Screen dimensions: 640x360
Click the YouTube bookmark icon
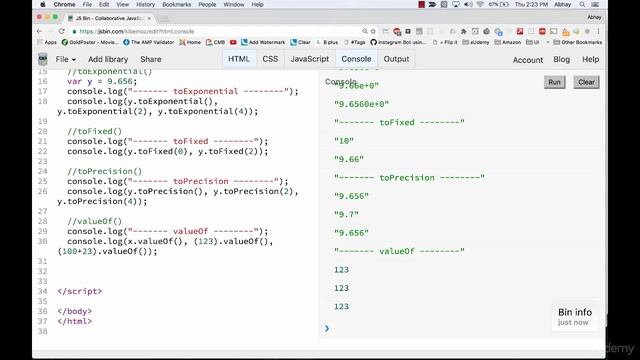233,42
